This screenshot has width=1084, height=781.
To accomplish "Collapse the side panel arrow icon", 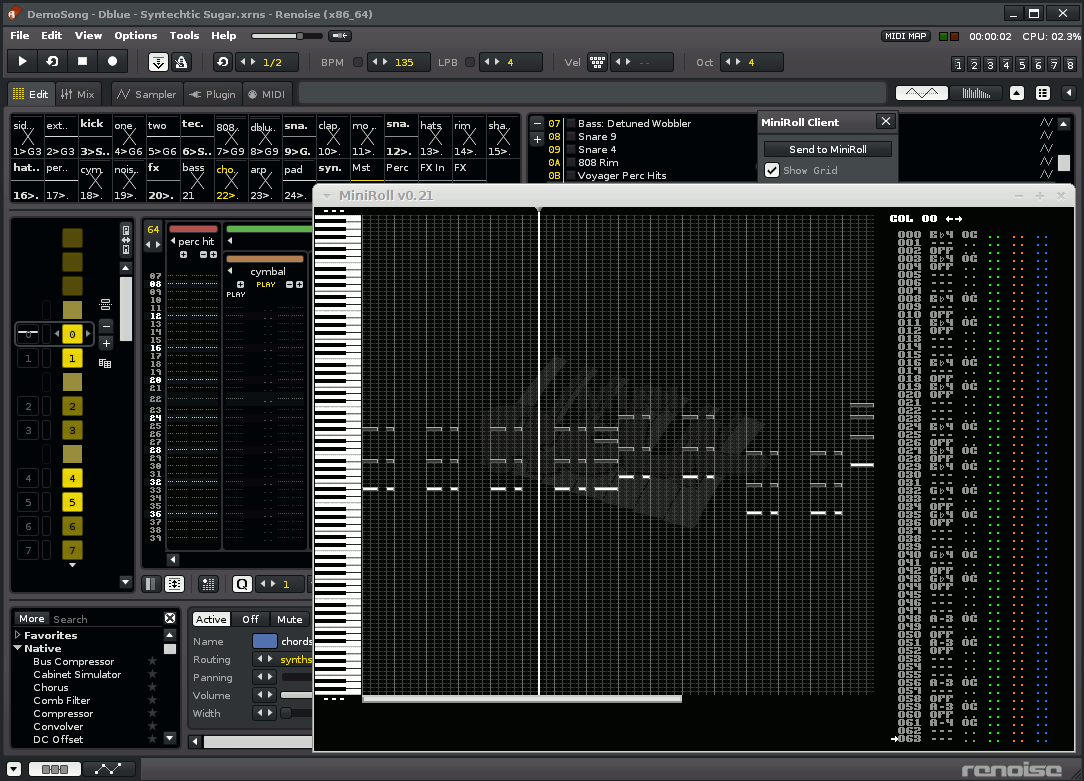I will point(1069,93).
